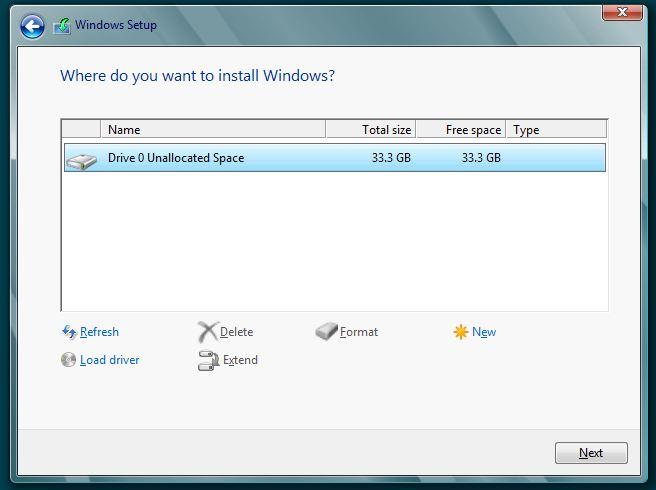Click the Format drive icon
This screenshot has height=490, width=656.
[x=326, y=332]
